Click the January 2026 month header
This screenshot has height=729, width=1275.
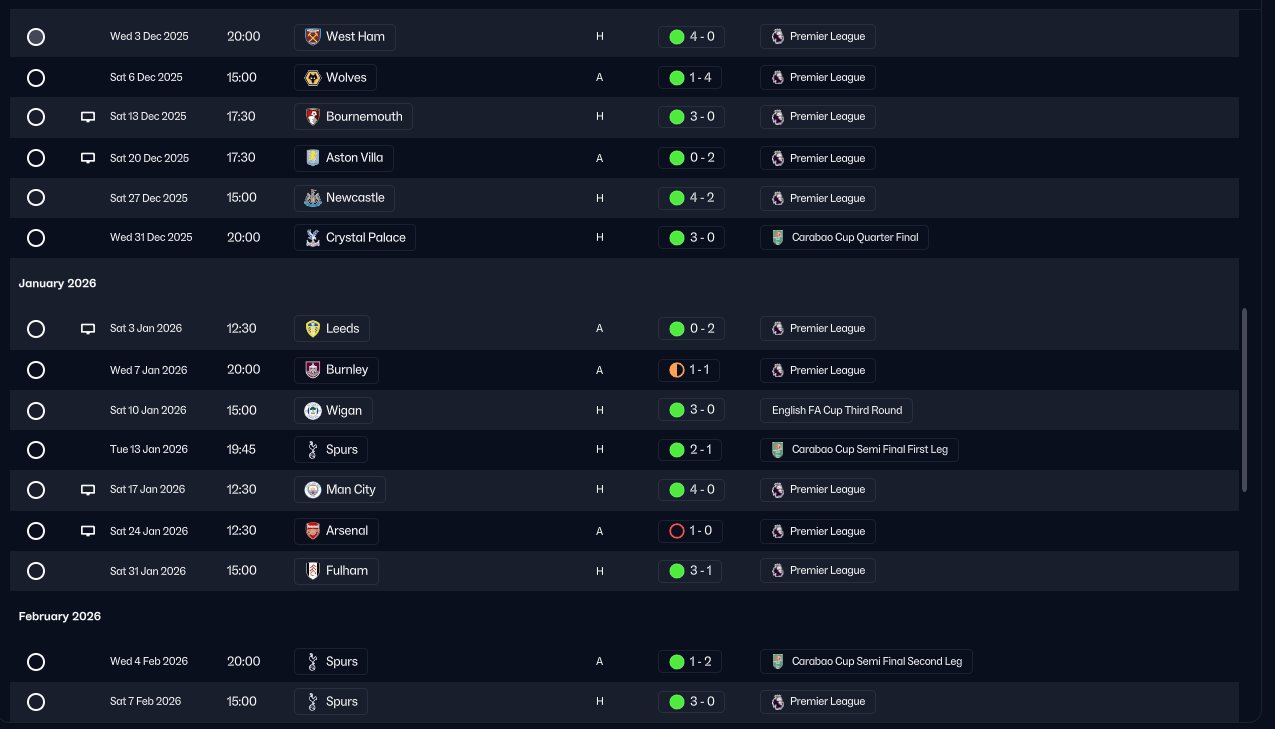pyautogui.click(x=58, y=284)
